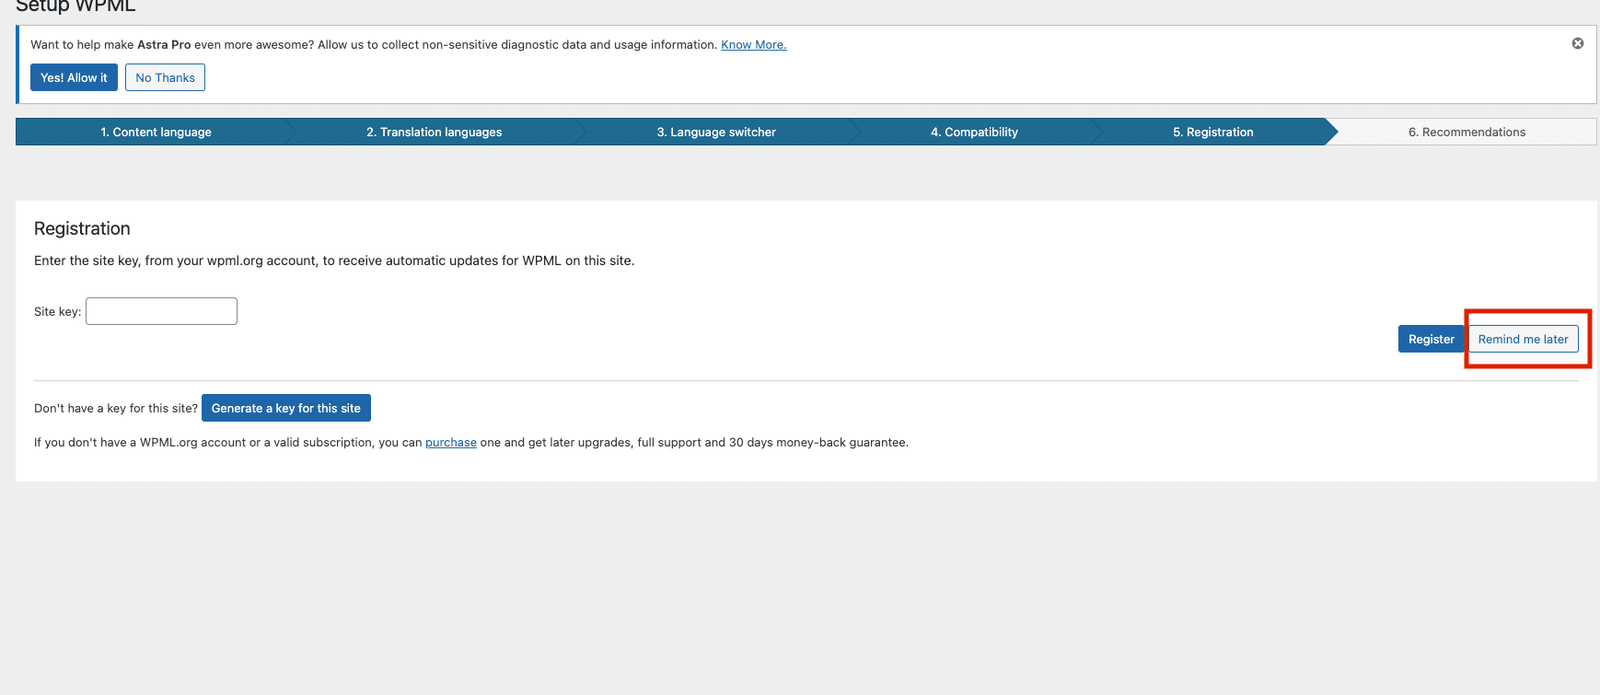Focus the Site key input field
The width and height of the screenshot is (1600, 695).
tap(161, 311)
